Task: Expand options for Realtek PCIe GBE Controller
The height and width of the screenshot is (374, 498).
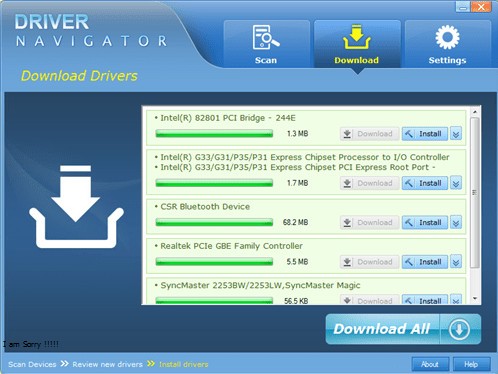Action: [456, 262]
